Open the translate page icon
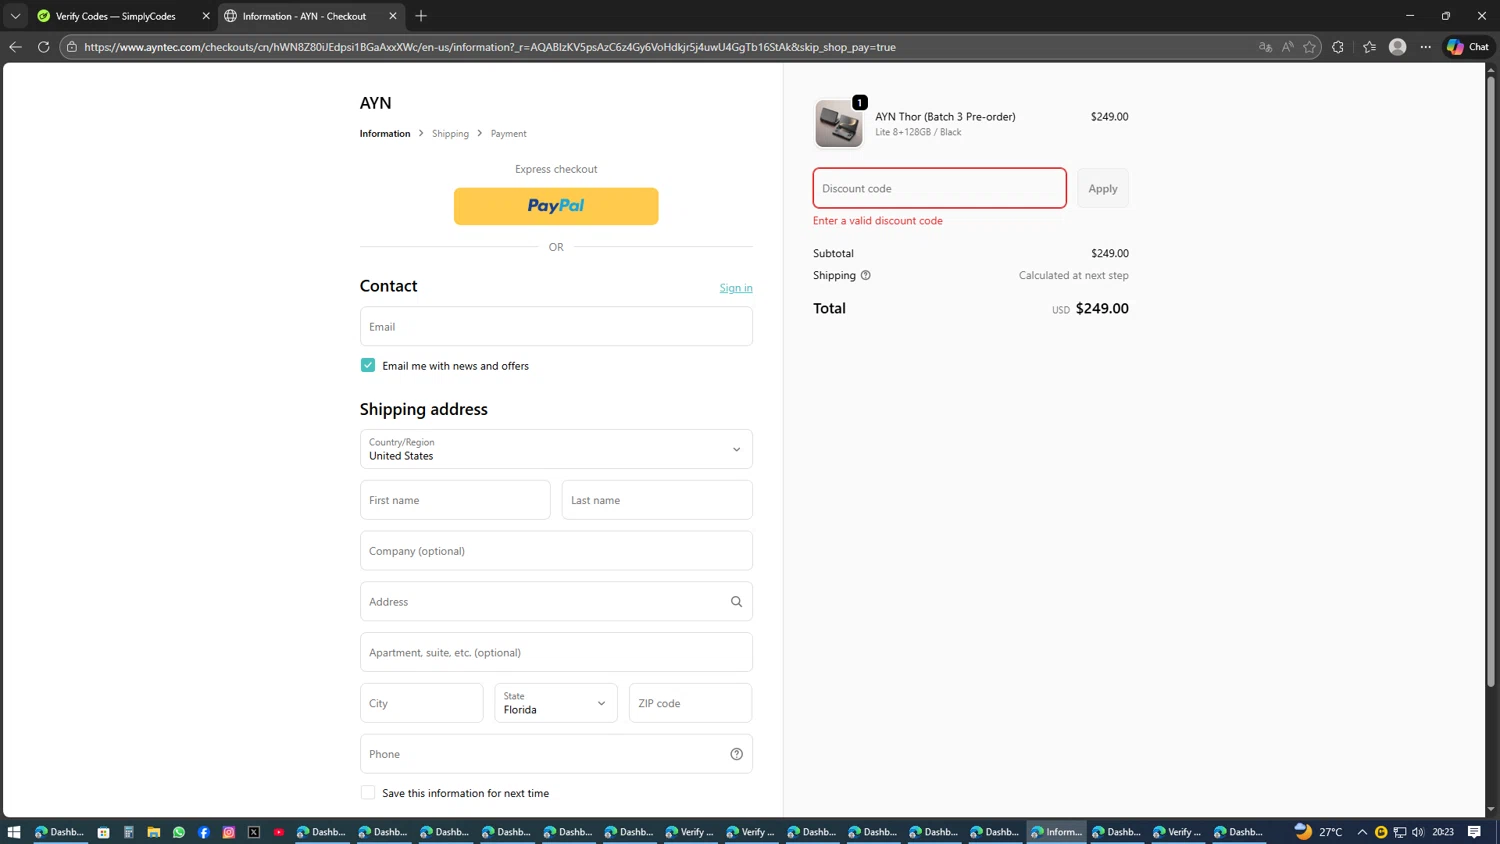Viewport: 1500px width, 844px height. point(1265,47)
